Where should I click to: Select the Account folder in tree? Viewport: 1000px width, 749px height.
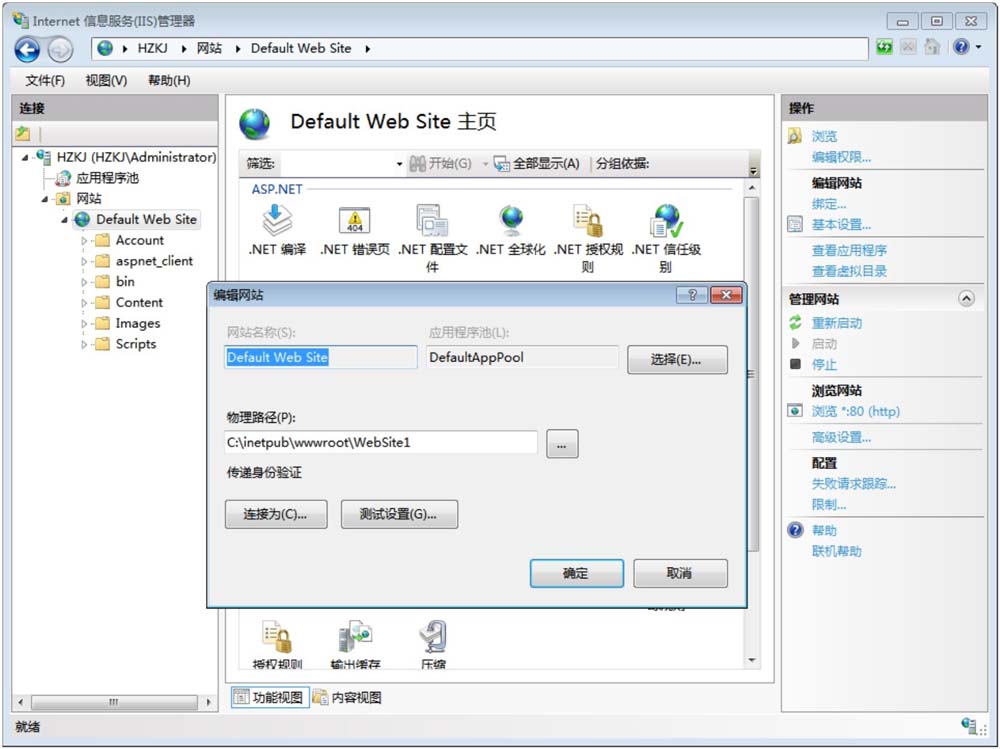(140, 241)
